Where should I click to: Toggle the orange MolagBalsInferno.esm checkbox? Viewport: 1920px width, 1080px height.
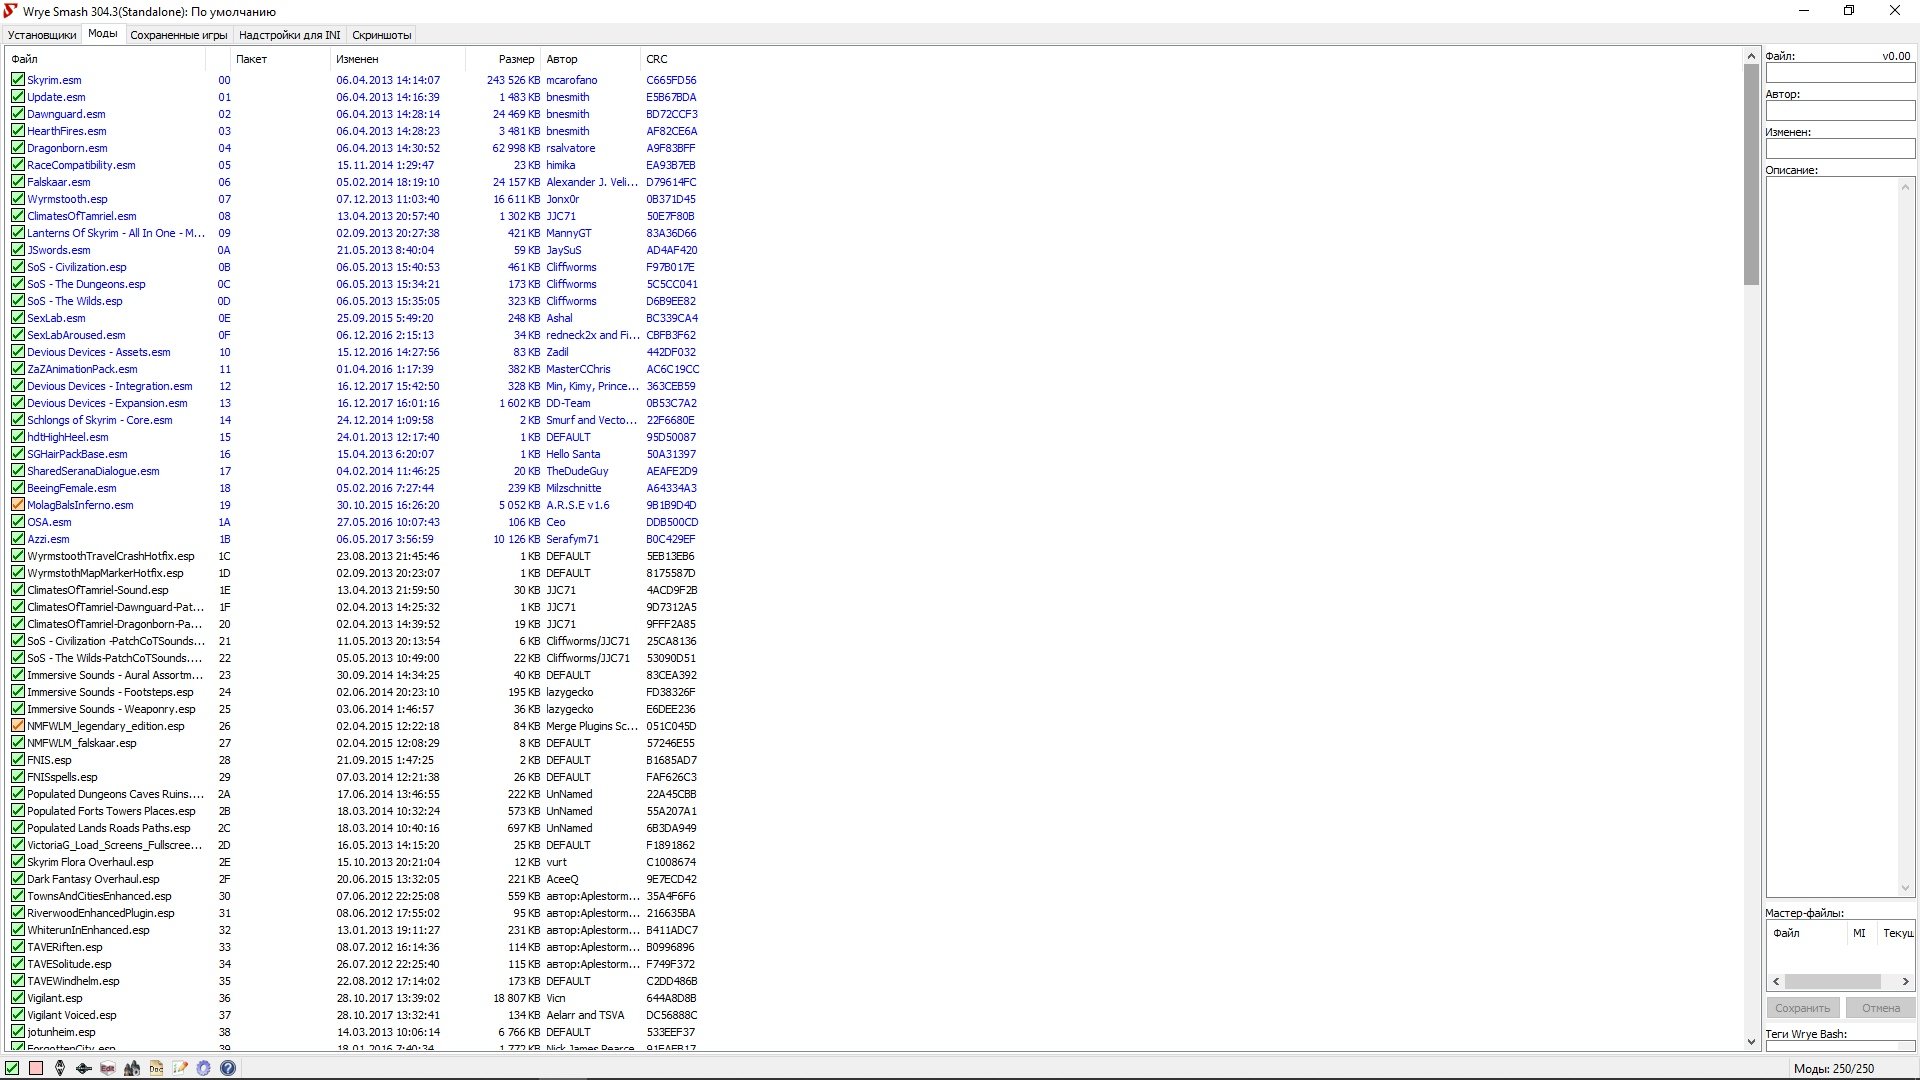18,505
